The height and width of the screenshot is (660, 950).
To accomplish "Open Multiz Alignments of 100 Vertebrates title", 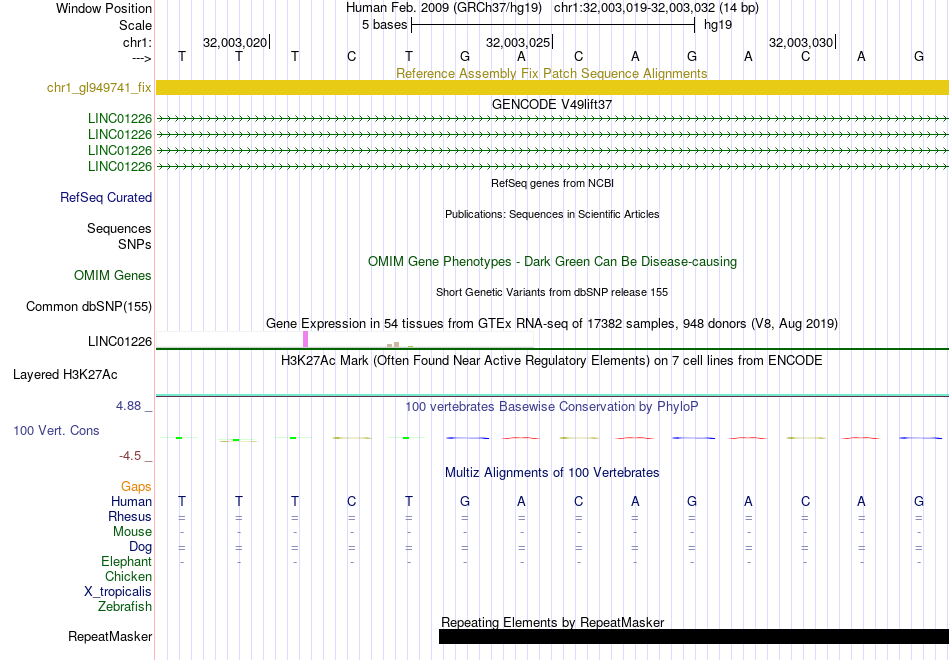I will (552, 473).
